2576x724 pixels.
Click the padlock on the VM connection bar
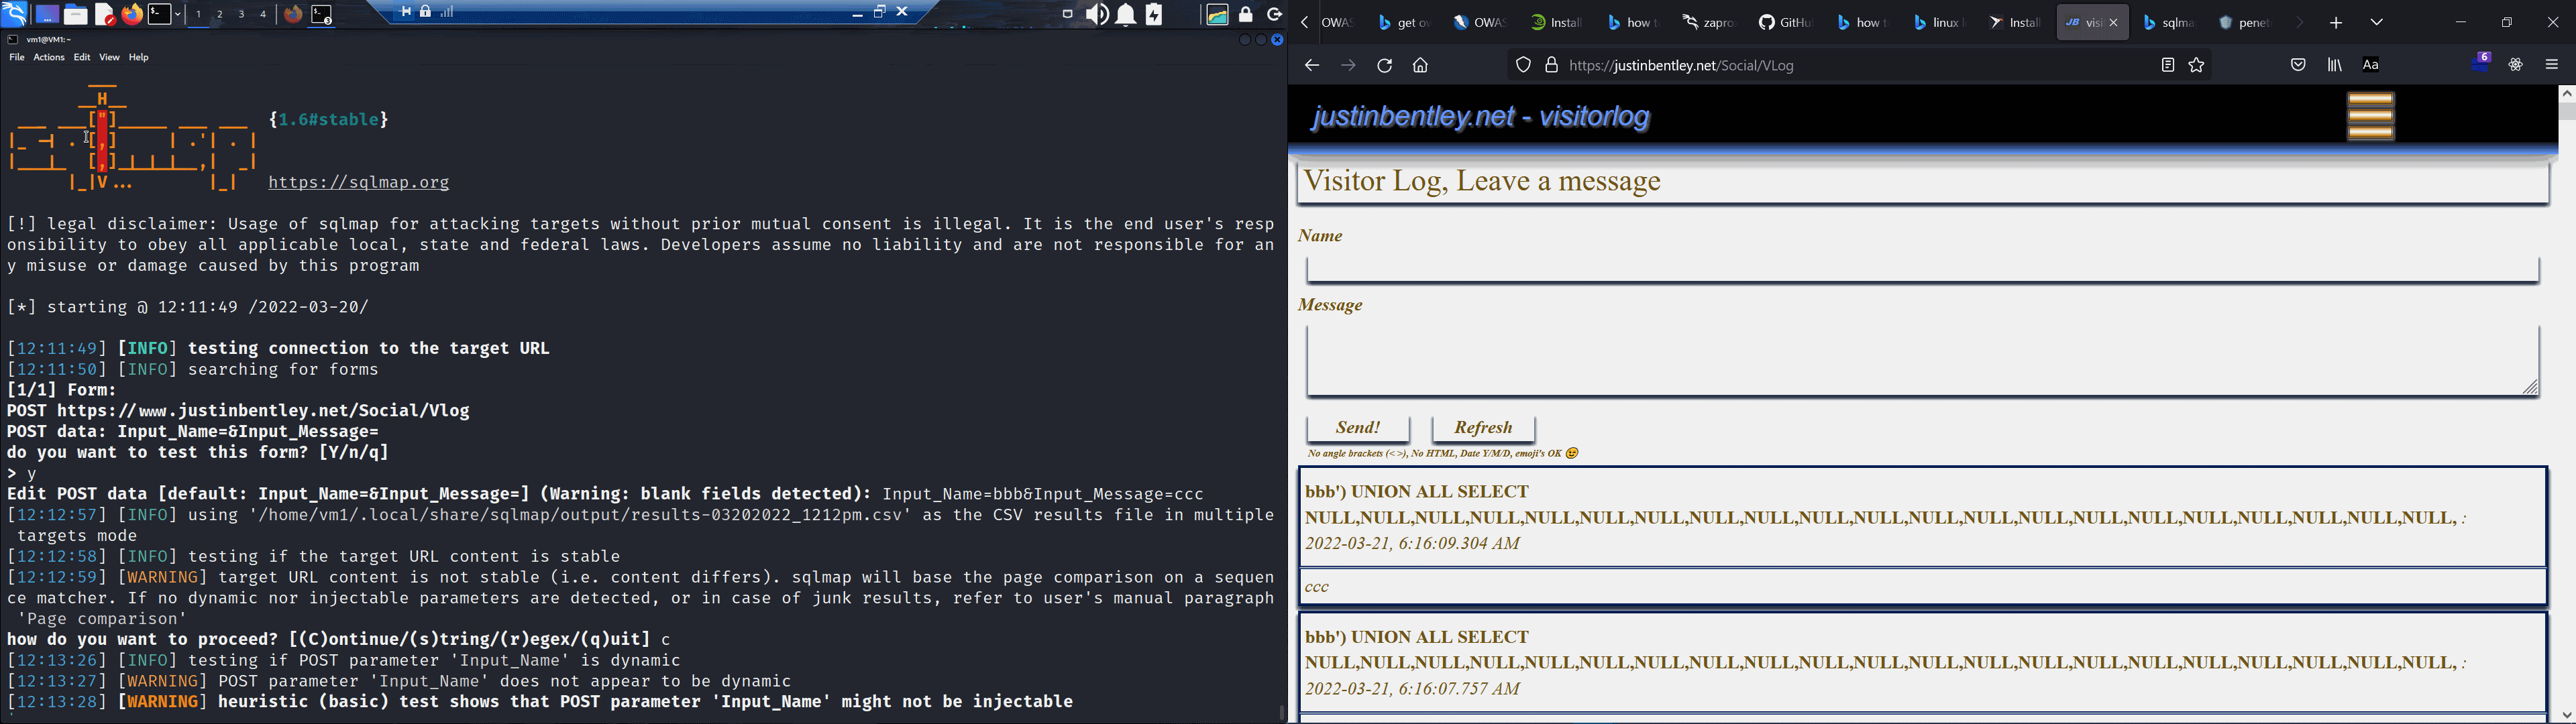426,12
